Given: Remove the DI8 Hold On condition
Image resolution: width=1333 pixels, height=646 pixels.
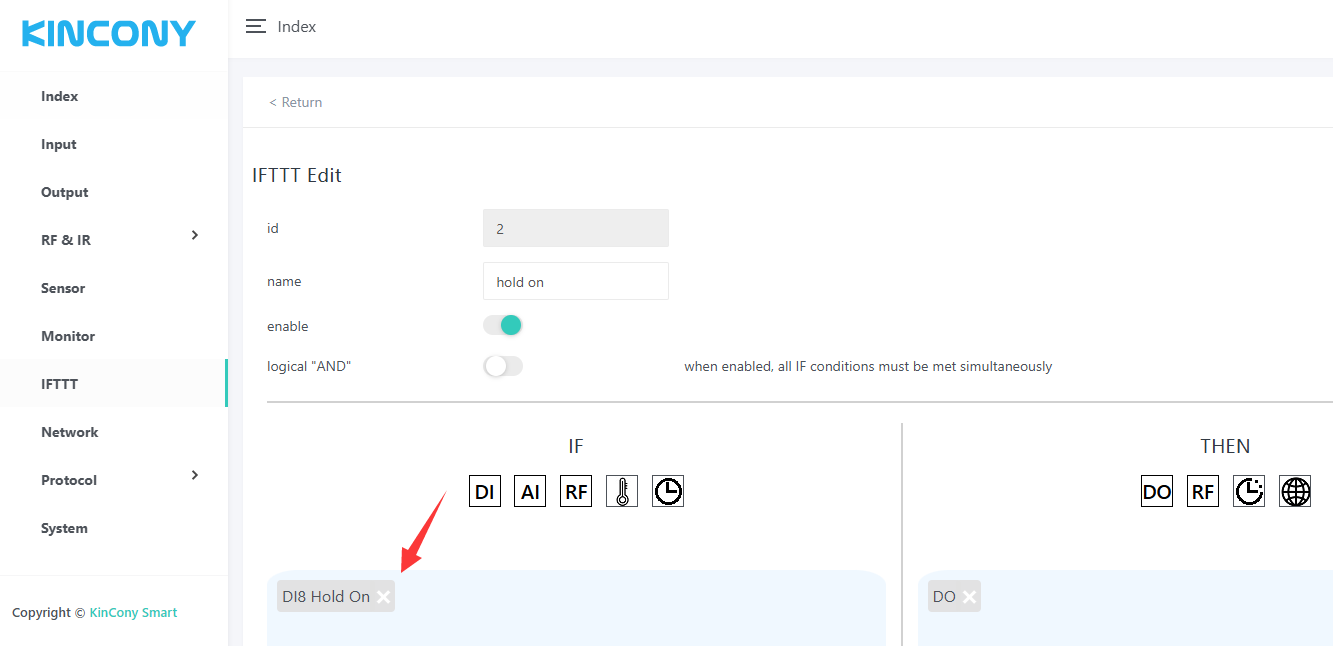Looking at the screenshot, I should point(384,597).
